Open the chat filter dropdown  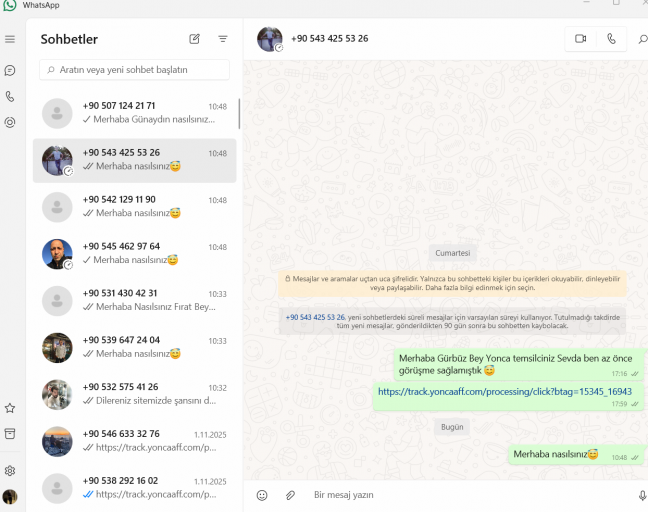(223, 39)
